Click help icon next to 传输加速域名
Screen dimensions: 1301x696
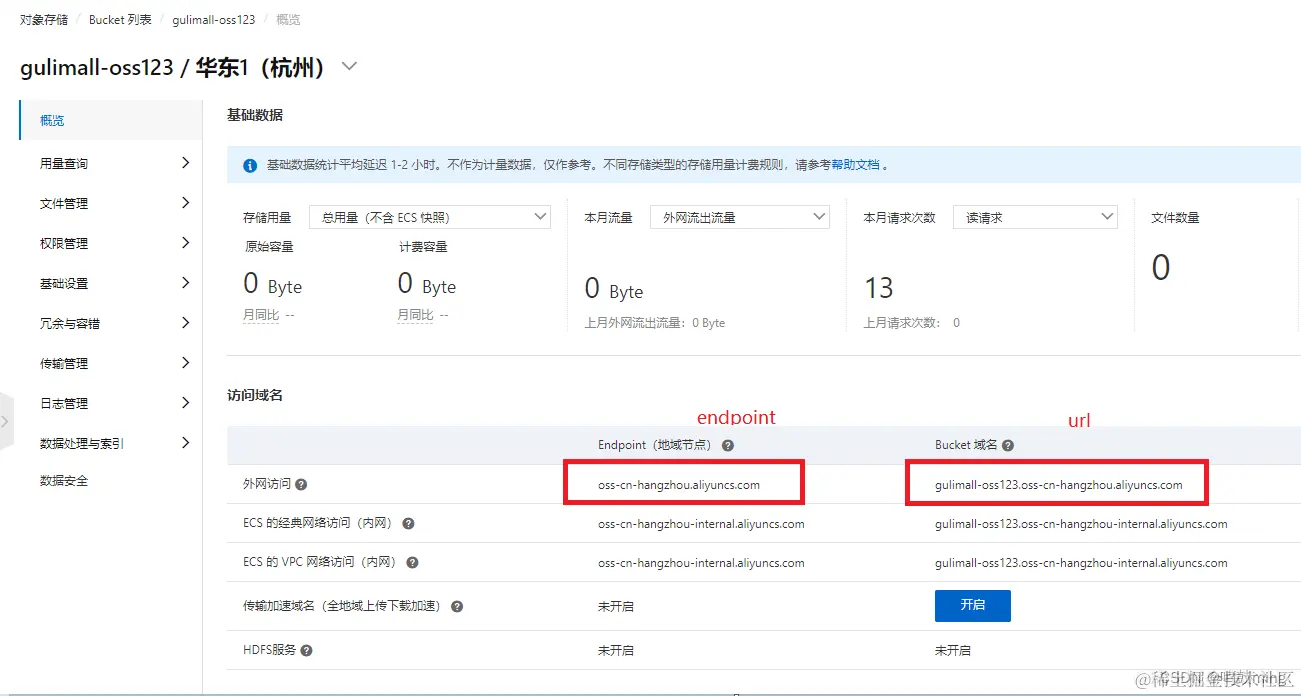457,606
